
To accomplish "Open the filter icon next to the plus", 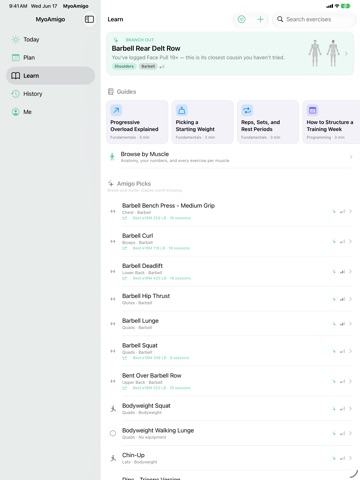I will pyautogui.click(x=242, y=19).
